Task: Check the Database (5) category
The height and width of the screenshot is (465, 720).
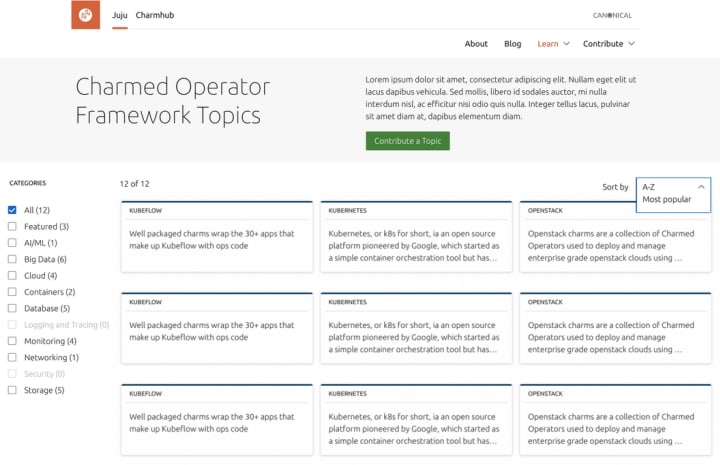Action: point(12,308)
